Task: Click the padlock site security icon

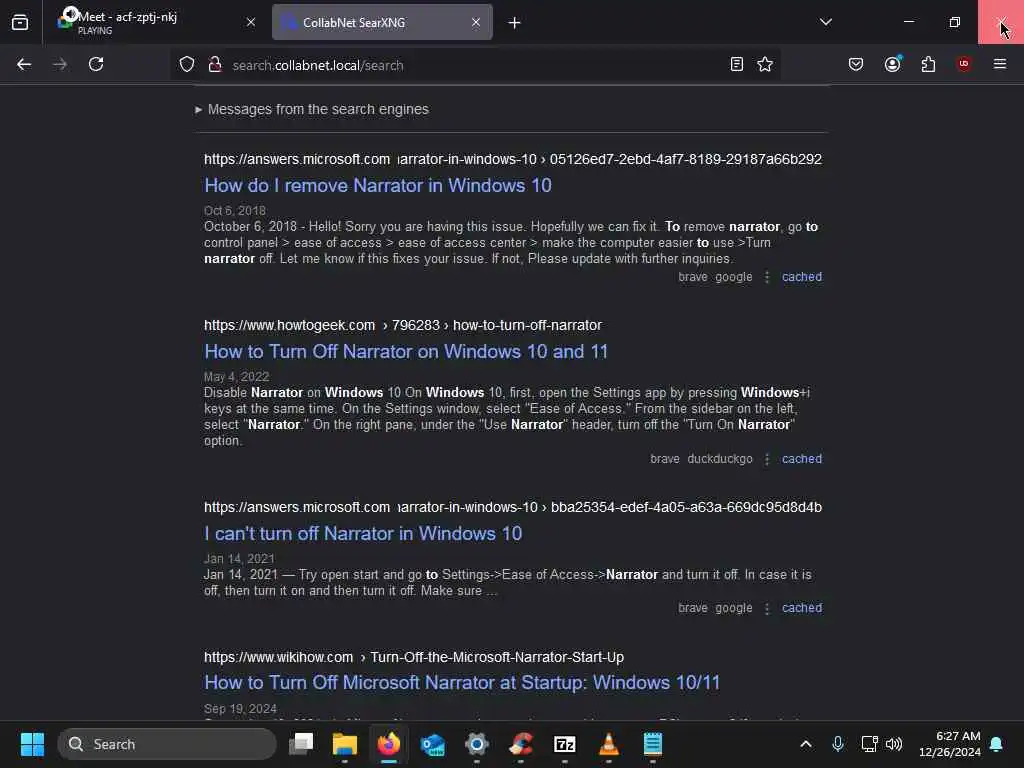Action: click(215, 64)
